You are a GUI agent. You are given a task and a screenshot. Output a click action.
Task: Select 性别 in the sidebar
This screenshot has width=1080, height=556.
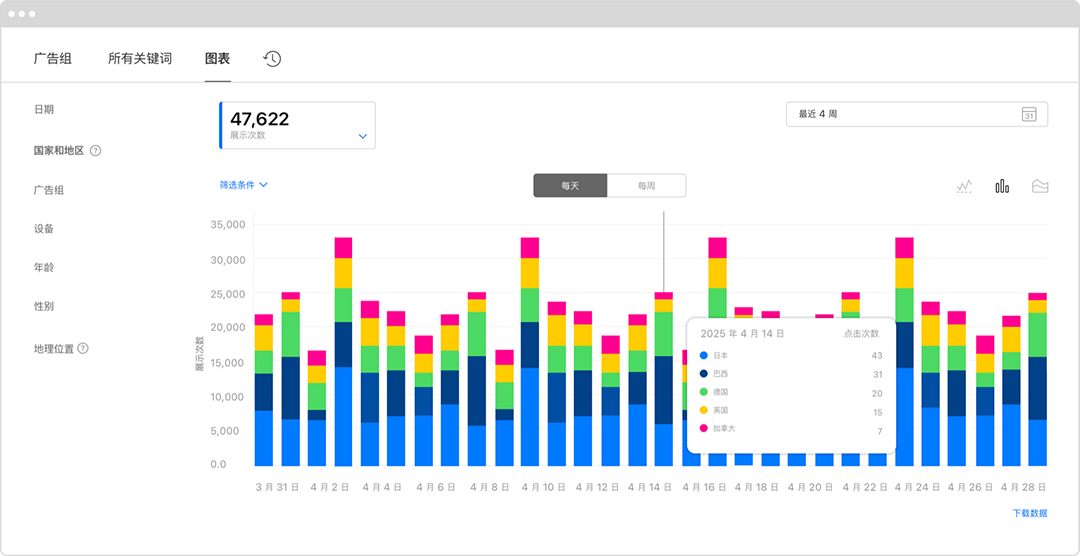43,306
